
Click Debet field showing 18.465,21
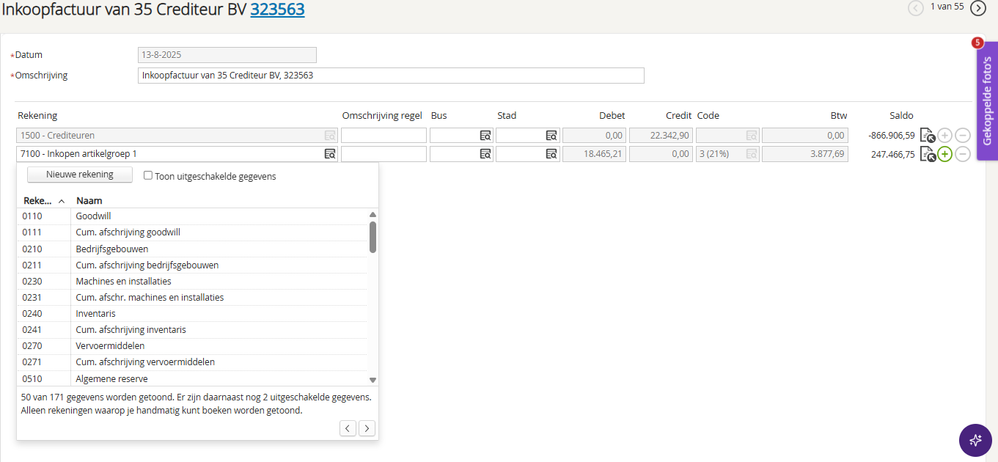(x=594, y=154)
